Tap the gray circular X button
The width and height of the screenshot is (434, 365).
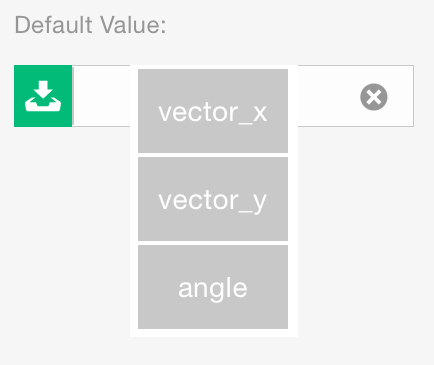click(x=374, y=97)
